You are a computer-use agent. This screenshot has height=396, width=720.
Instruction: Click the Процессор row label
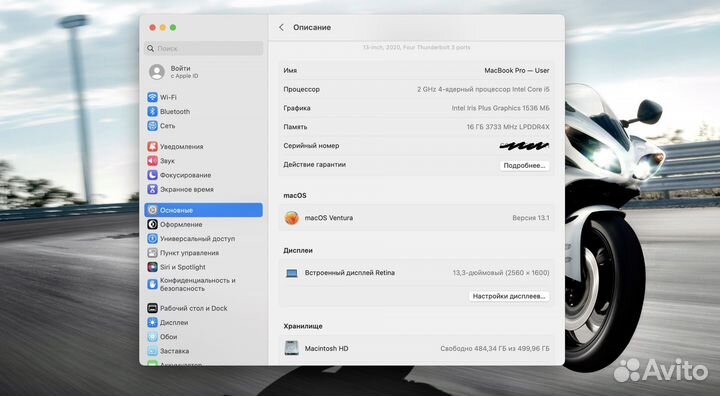coord(302,89)
